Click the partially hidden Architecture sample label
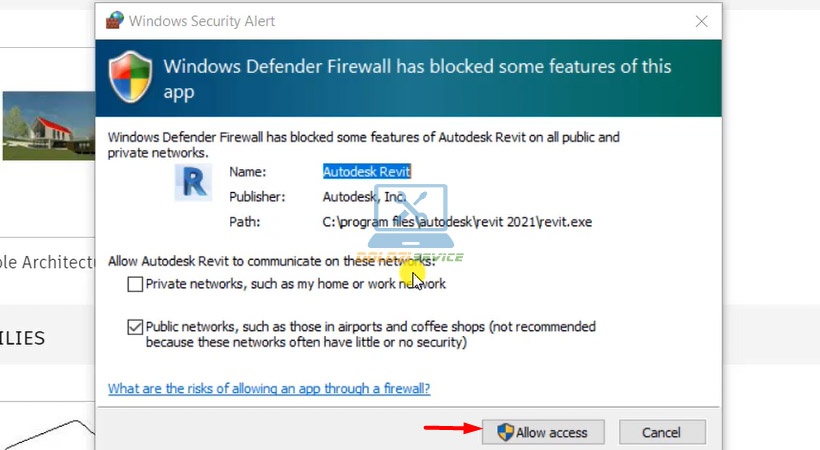The width and height of the screenshot is (820, 450). tap(47, 262)
